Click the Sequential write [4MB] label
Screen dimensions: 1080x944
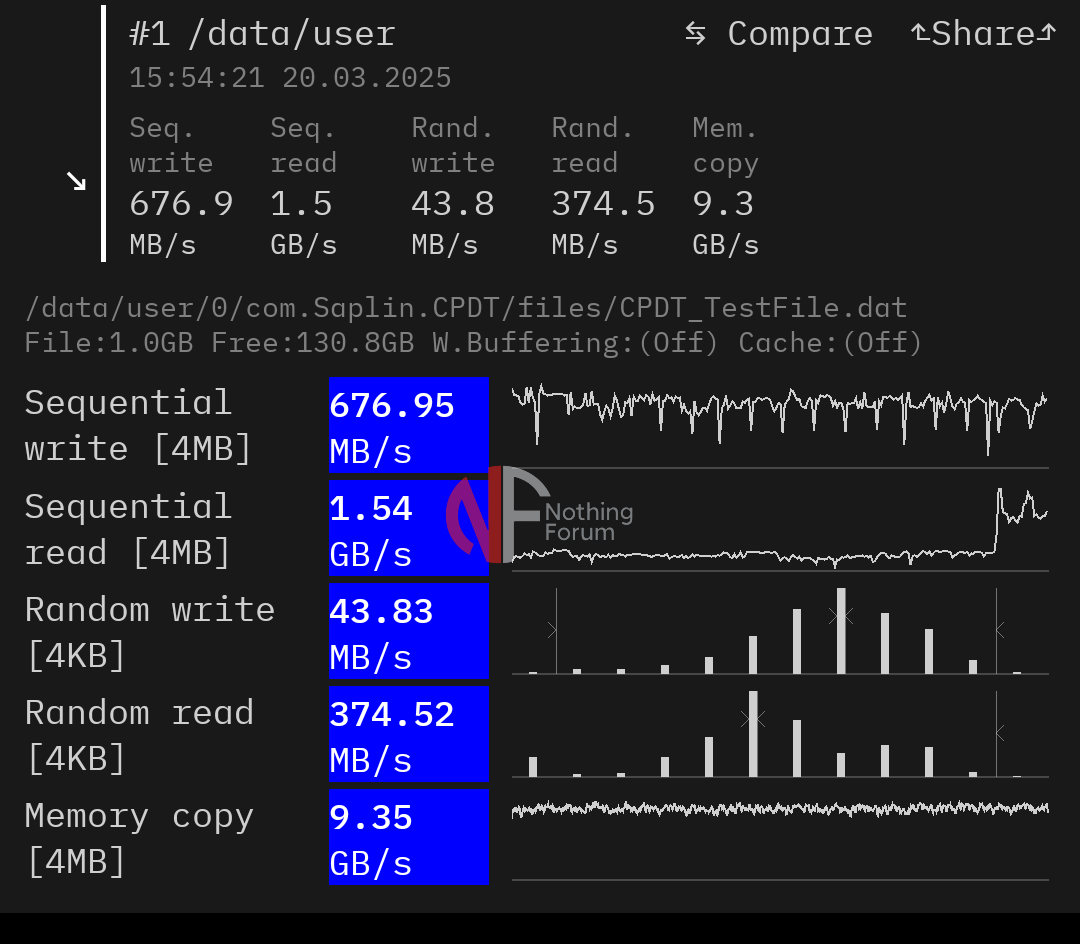pos(138,426)
